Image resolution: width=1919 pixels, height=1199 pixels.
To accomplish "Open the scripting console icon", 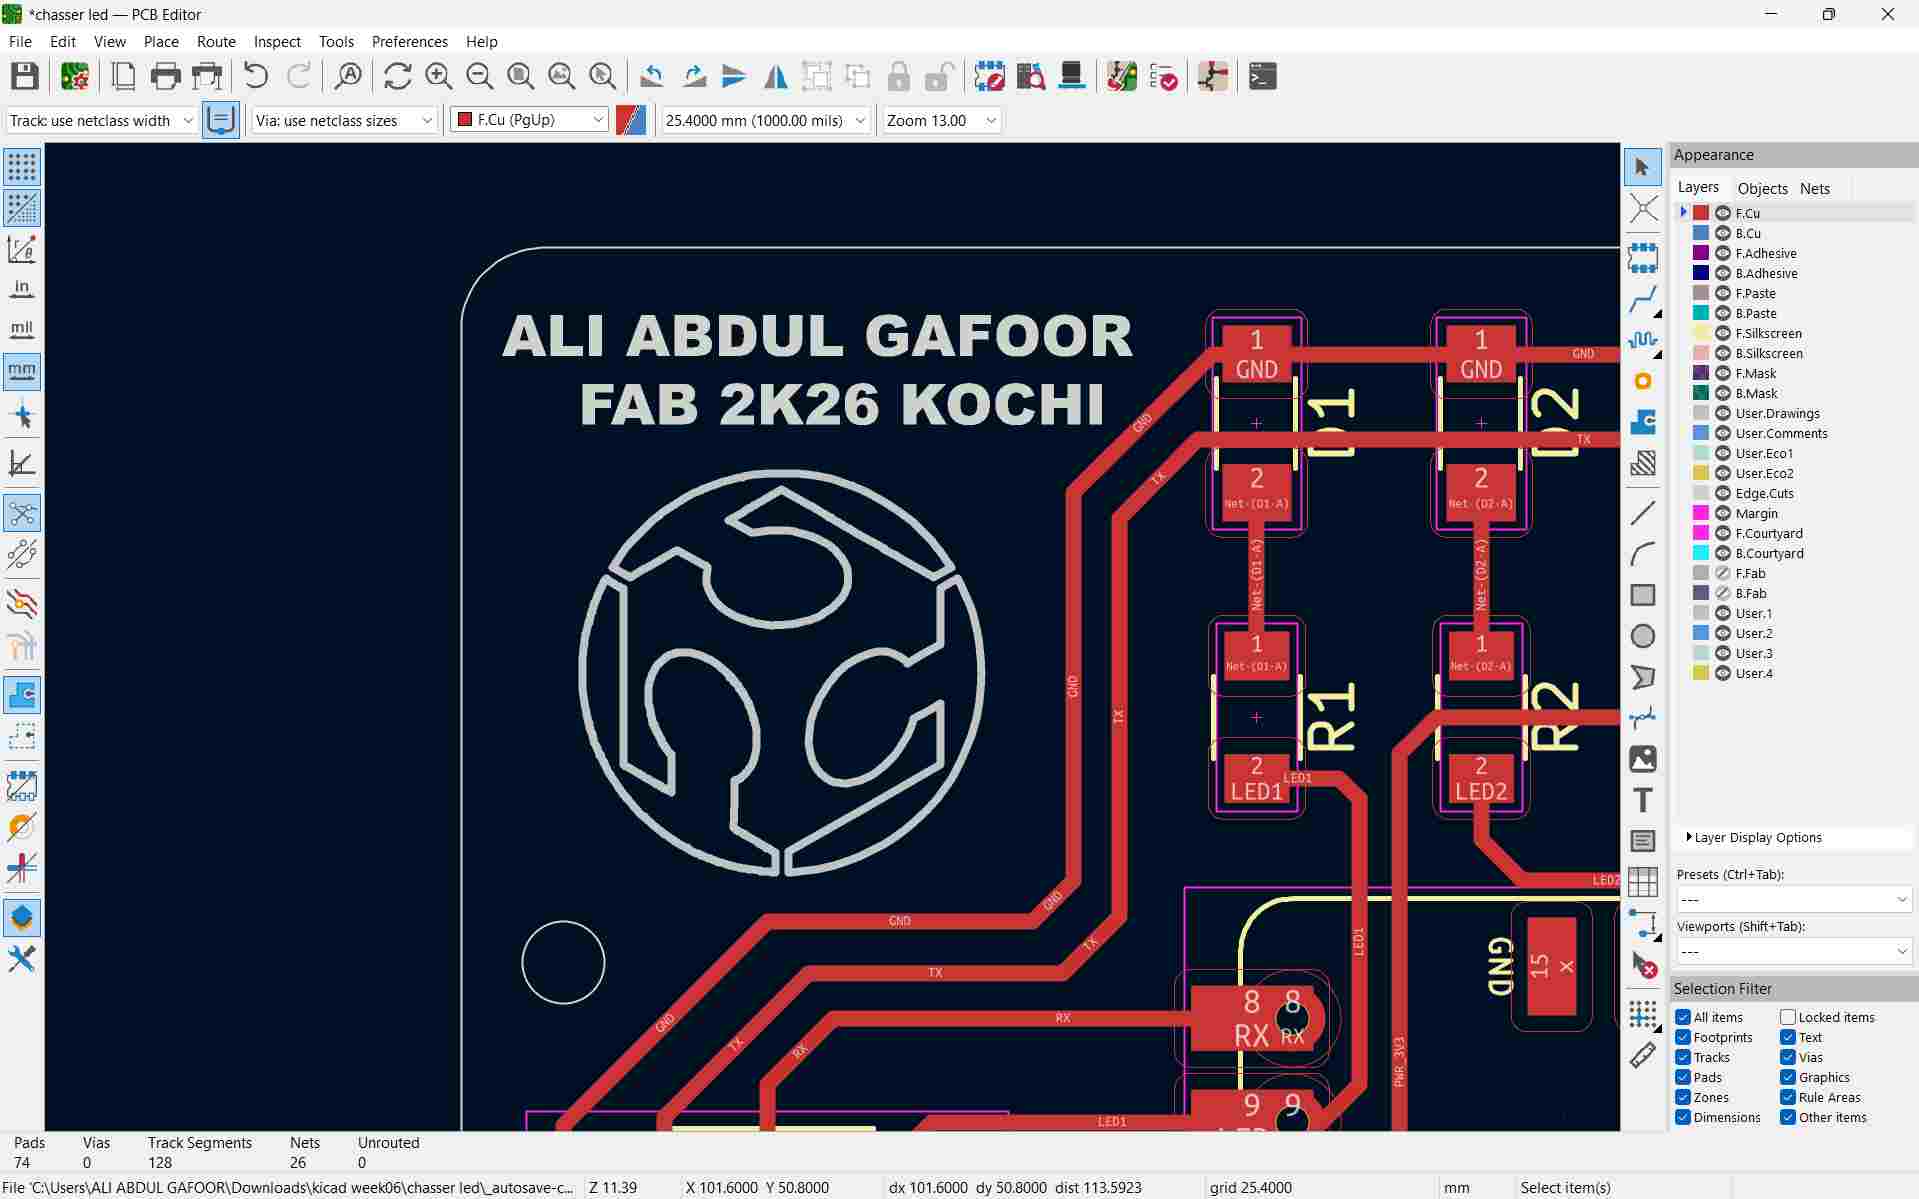I will (x=1263, y=76).
